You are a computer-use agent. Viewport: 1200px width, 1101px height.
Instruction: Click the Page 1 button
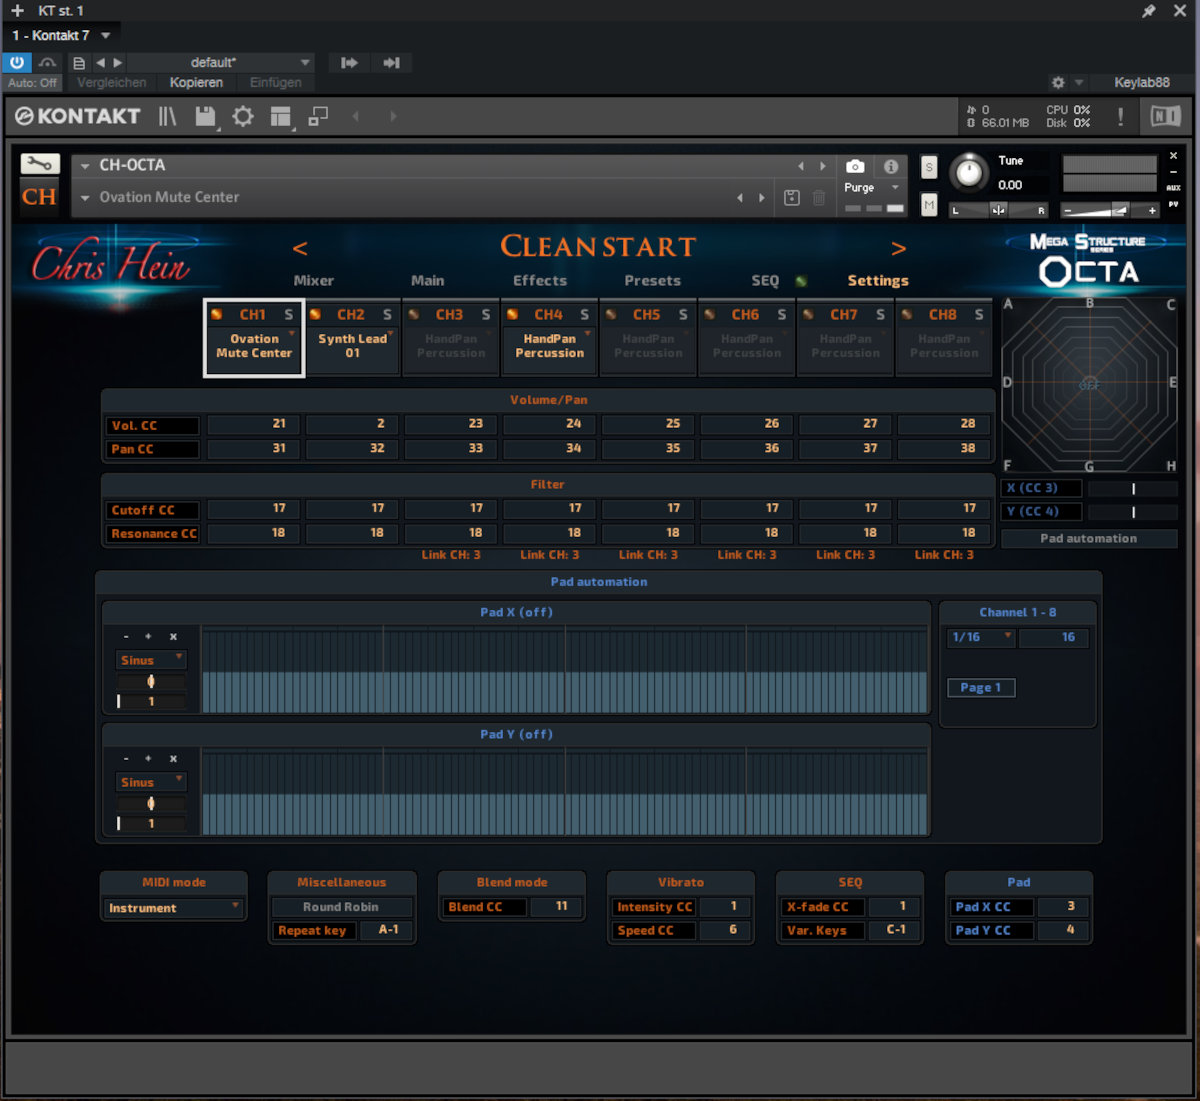pyautogui.click(x=981, y=687)
